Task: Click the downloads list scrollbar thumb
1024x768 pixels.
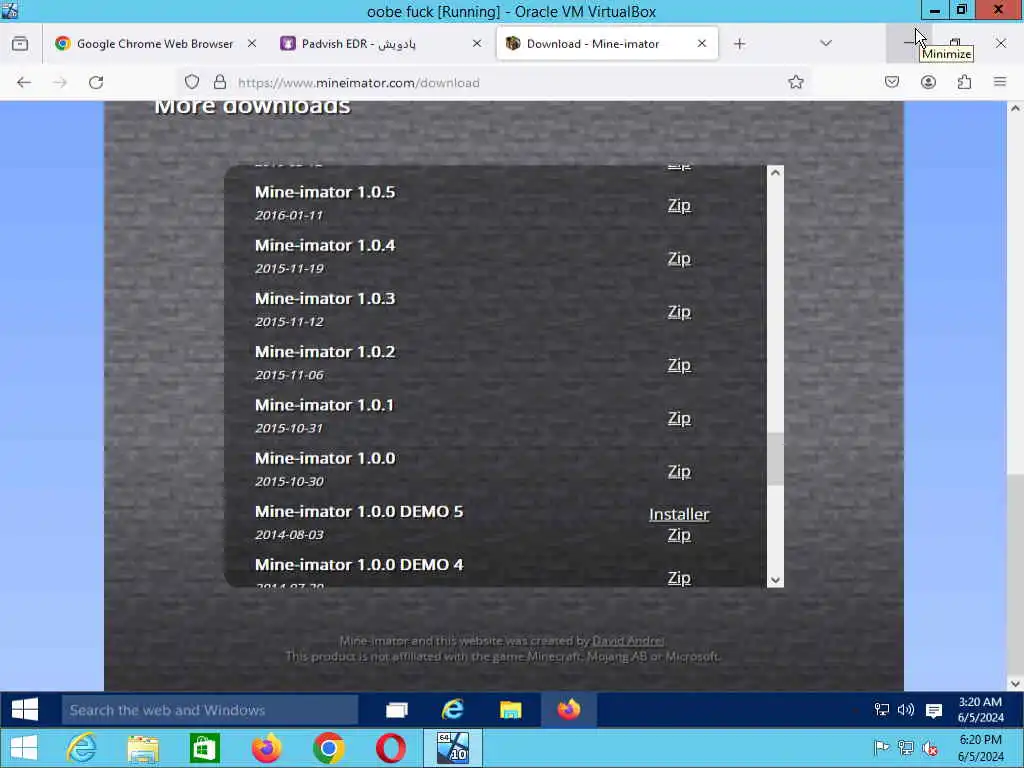Action: click(775, 459)
